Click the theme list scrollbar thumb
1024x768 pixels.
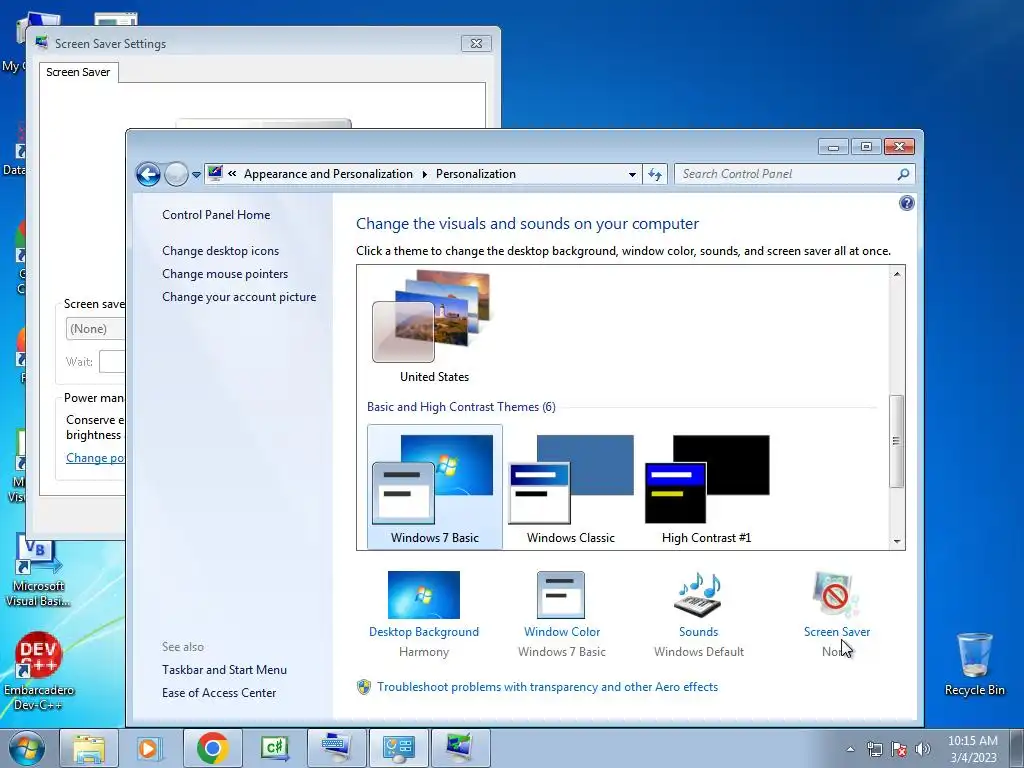897,441
